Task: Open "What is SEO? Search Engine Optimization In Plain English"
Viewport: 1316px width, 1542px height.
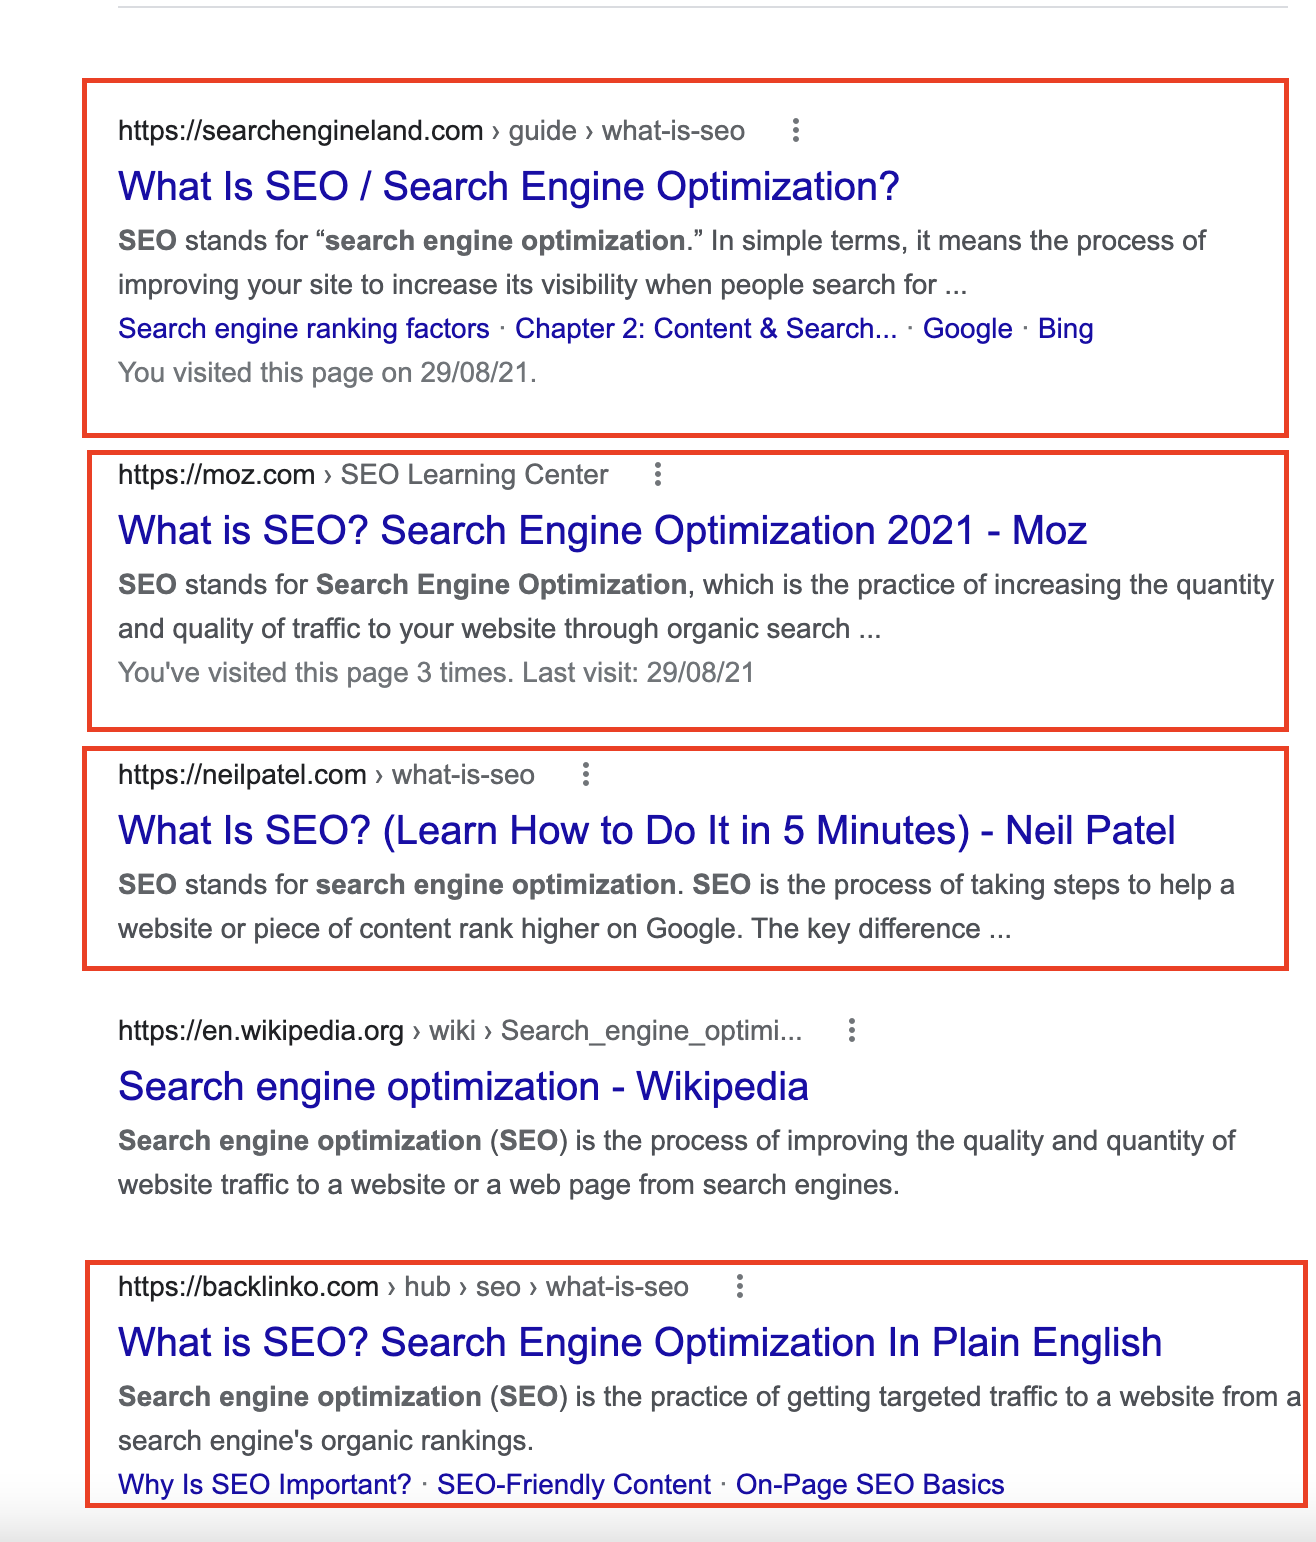Action: click(640, 1342)
